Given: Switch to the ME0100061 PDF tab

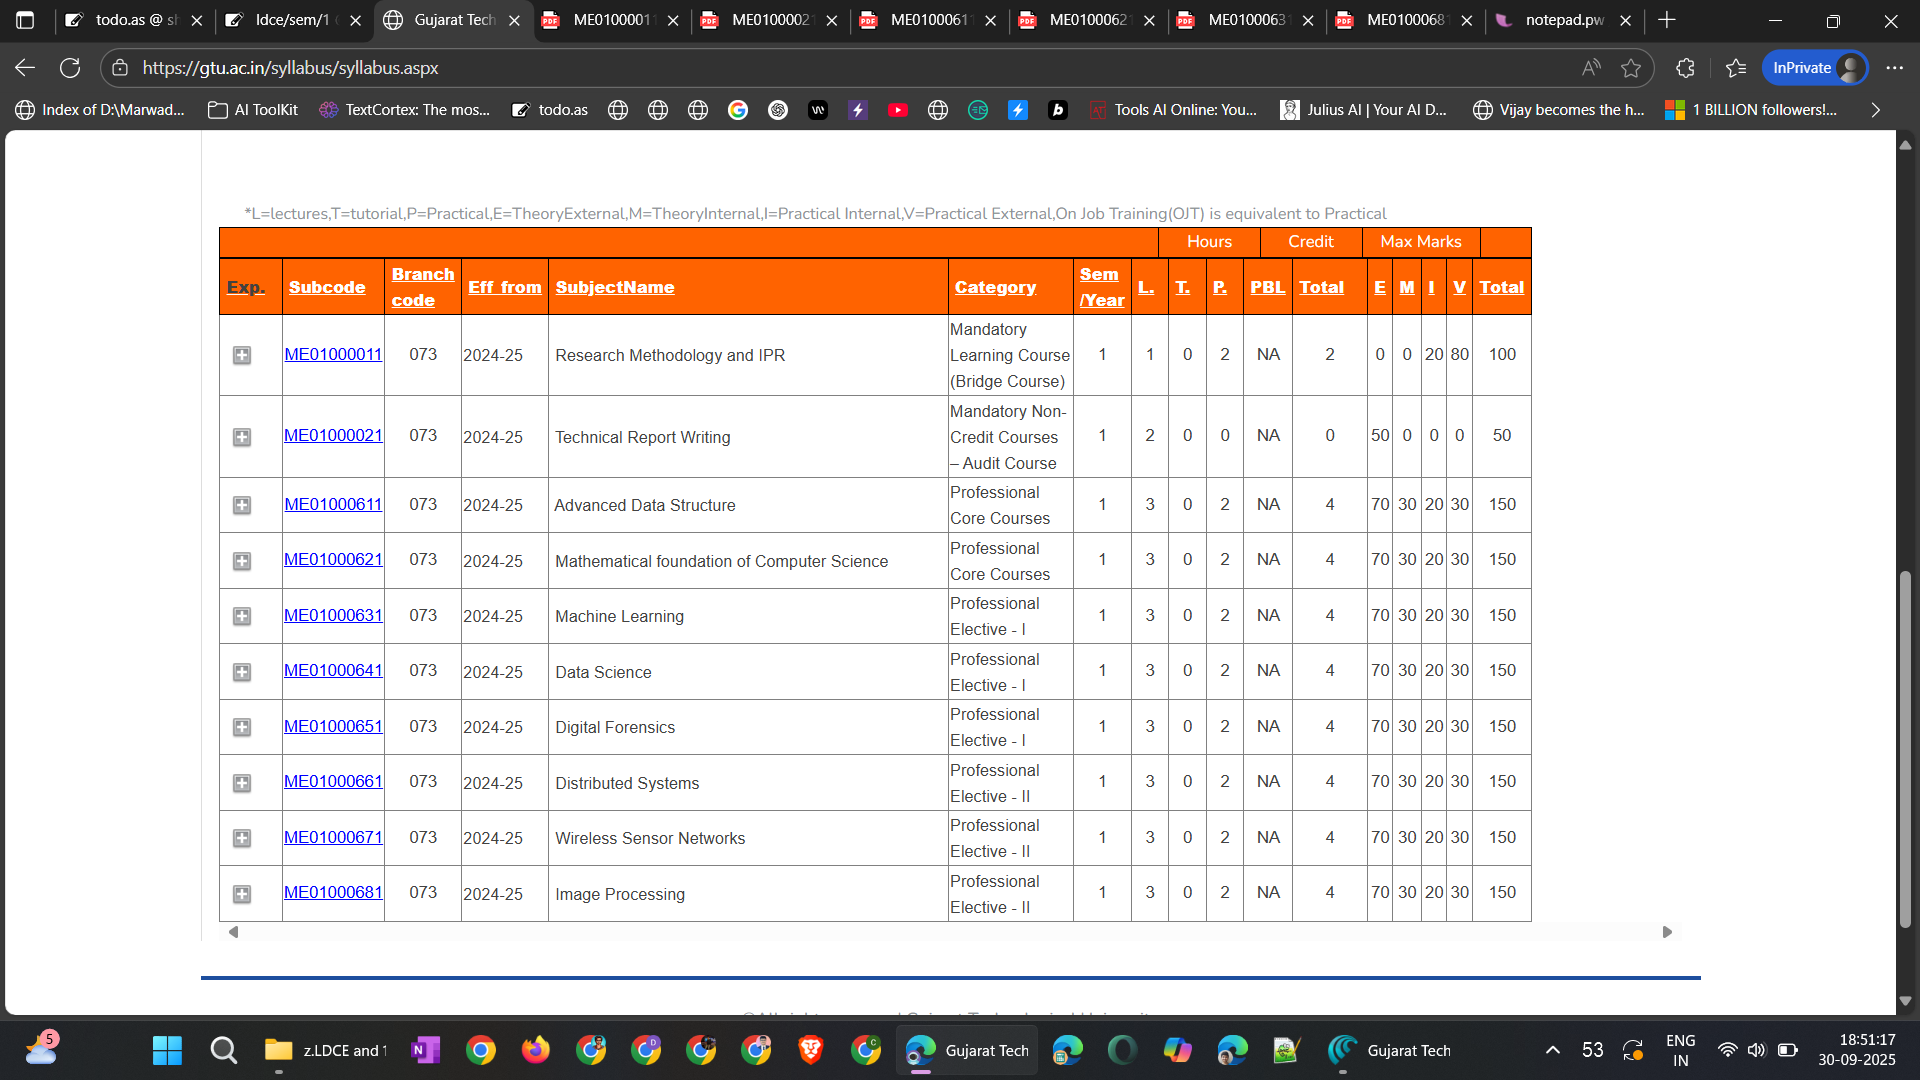Looking at the screenshot, I should [930, 20].
